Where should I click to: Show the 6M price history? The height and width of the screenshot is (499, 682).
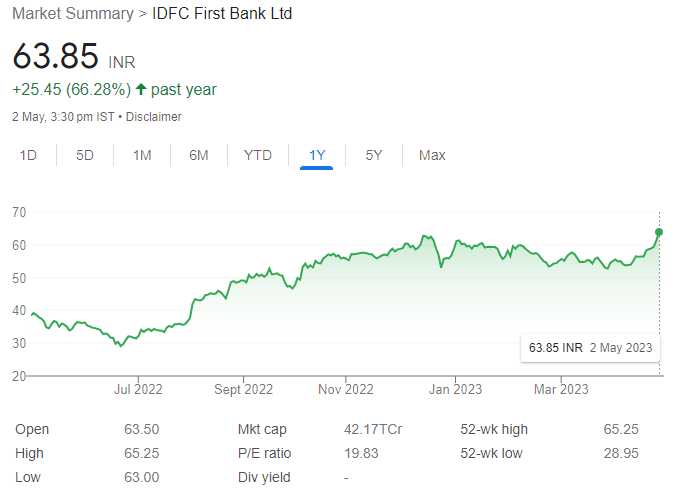tap(199, 155)
